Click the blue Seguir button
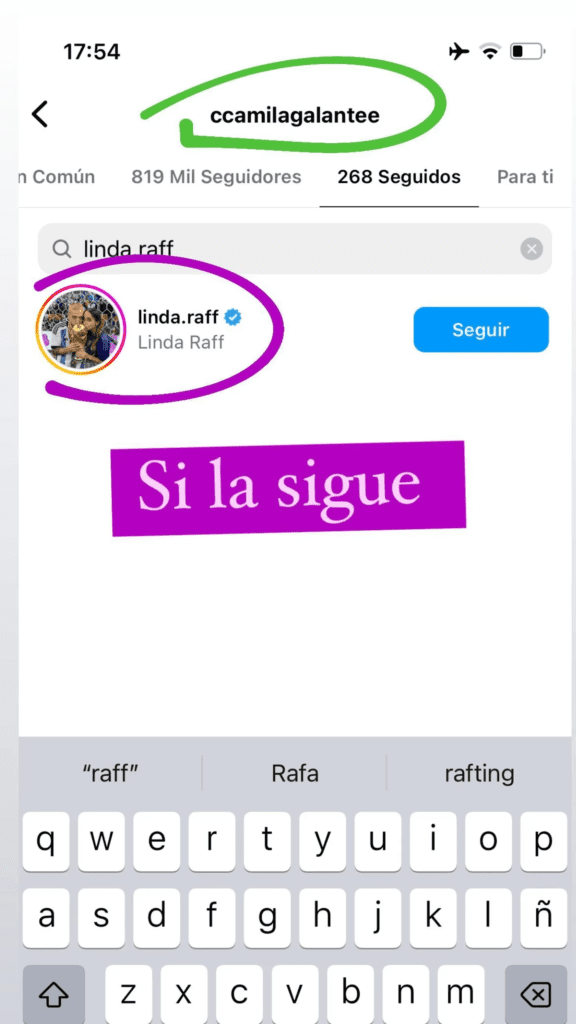 pyautogui.click(x=481, y=330)
